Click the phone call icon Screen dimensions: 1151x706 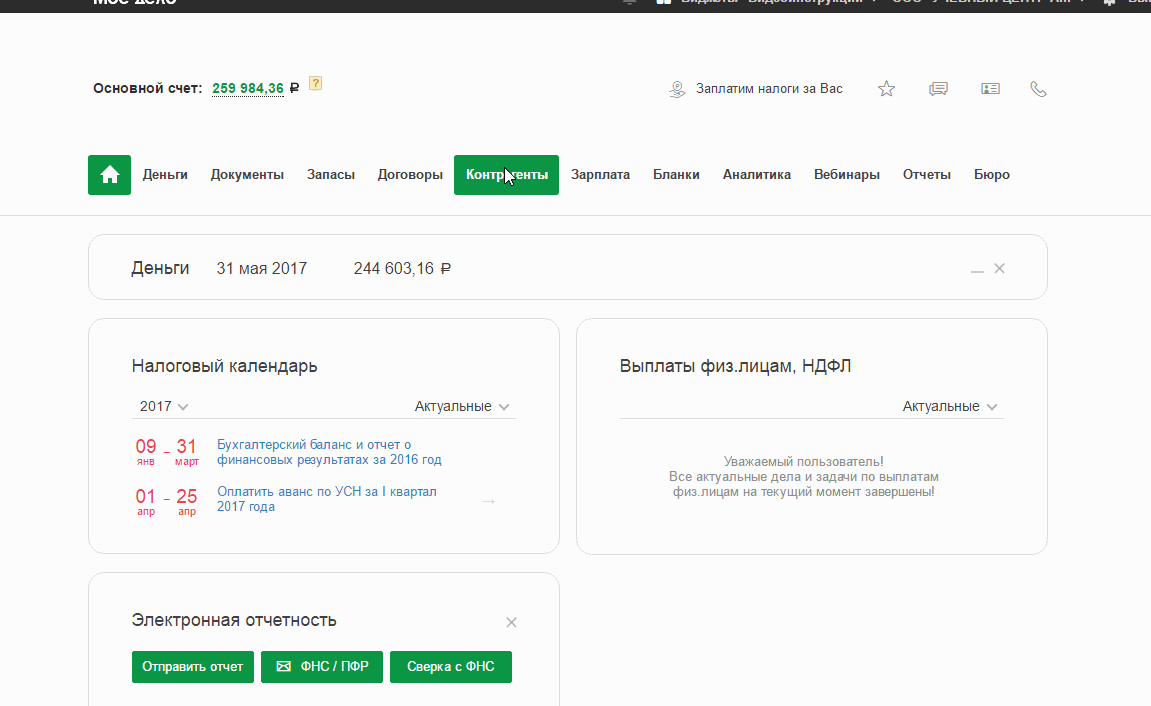click(1038, 89)
